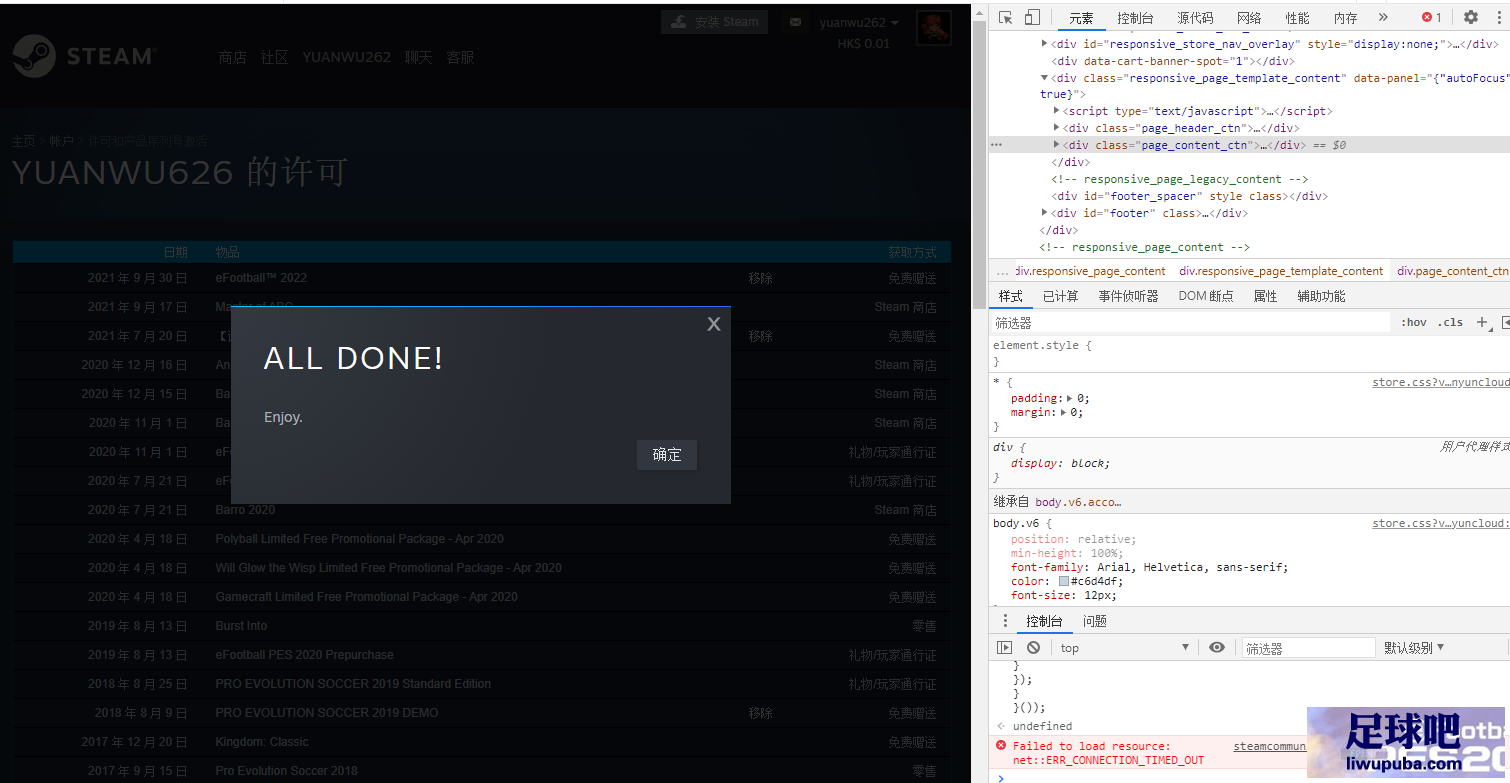1510x783 pixels.
Task: Click the #c6d4df color swatch
Action: pos(1064,581)
